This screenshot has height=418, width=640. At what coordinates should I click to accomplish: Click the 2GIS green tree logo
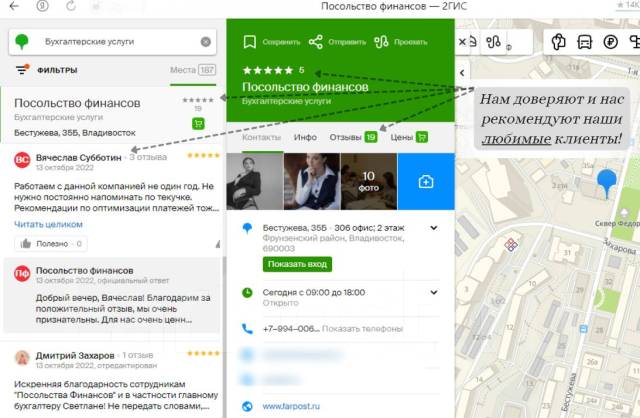22,42
